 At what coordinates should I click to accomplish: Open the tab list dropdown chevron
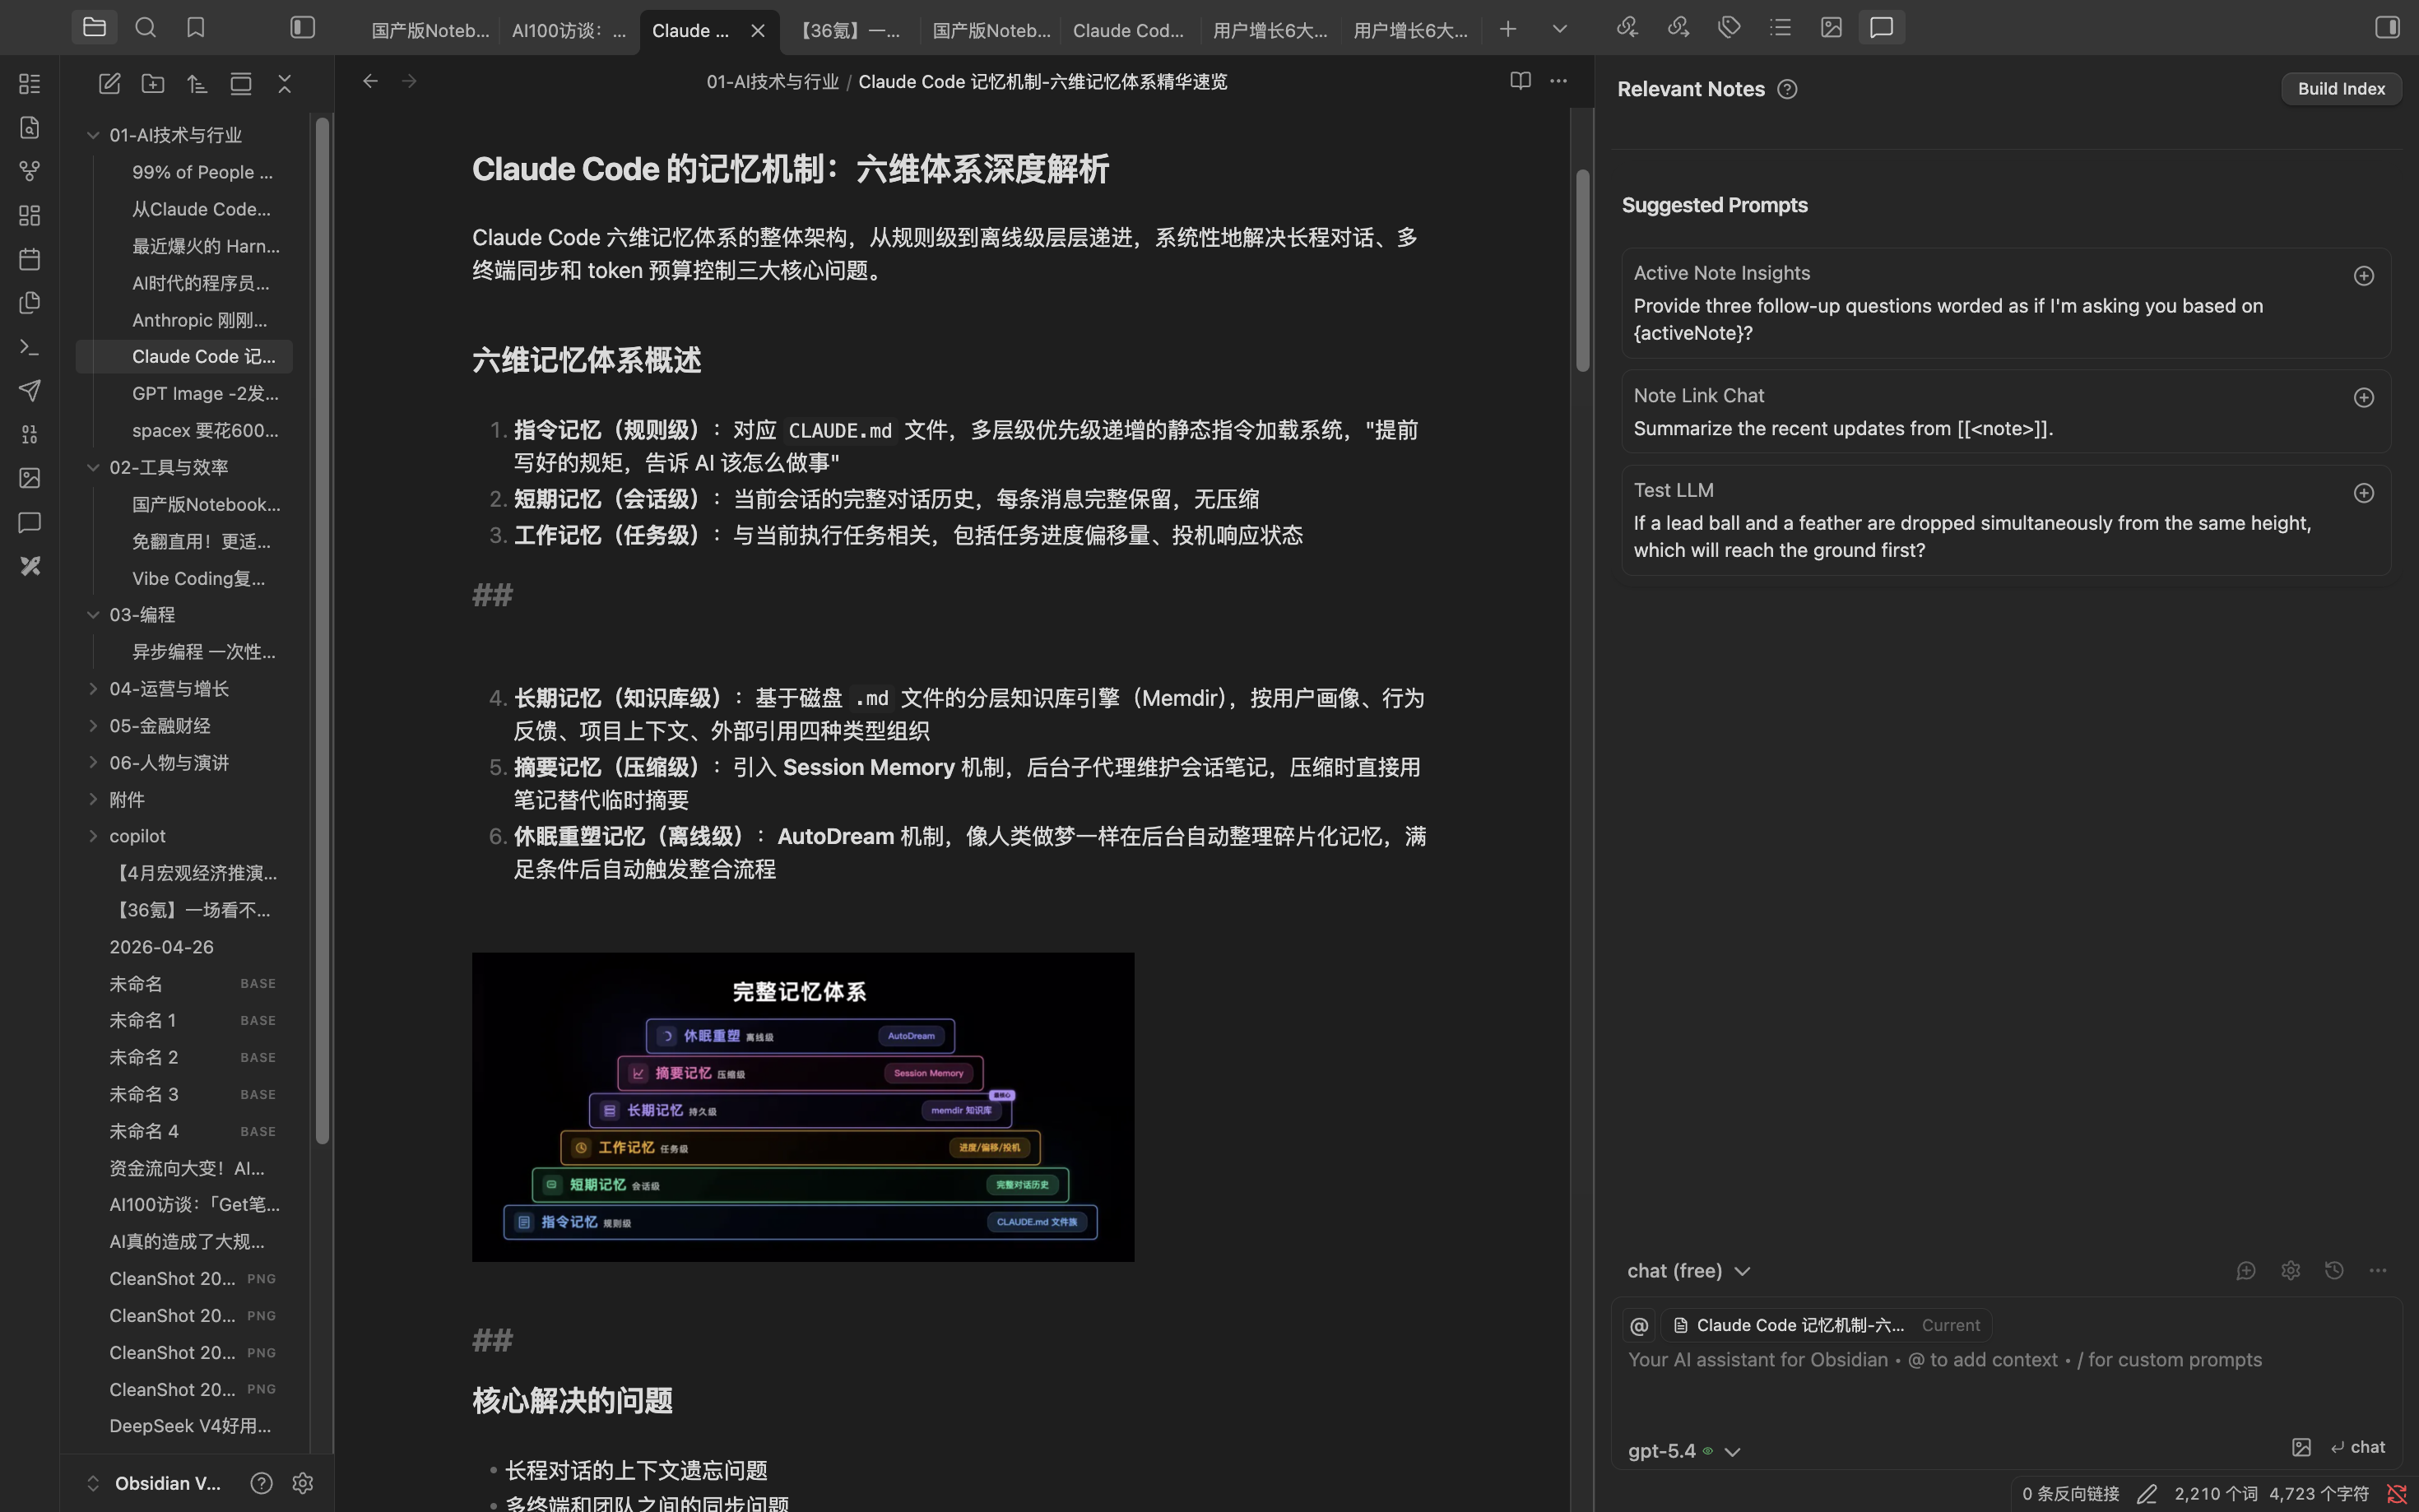pos(1559,29)
